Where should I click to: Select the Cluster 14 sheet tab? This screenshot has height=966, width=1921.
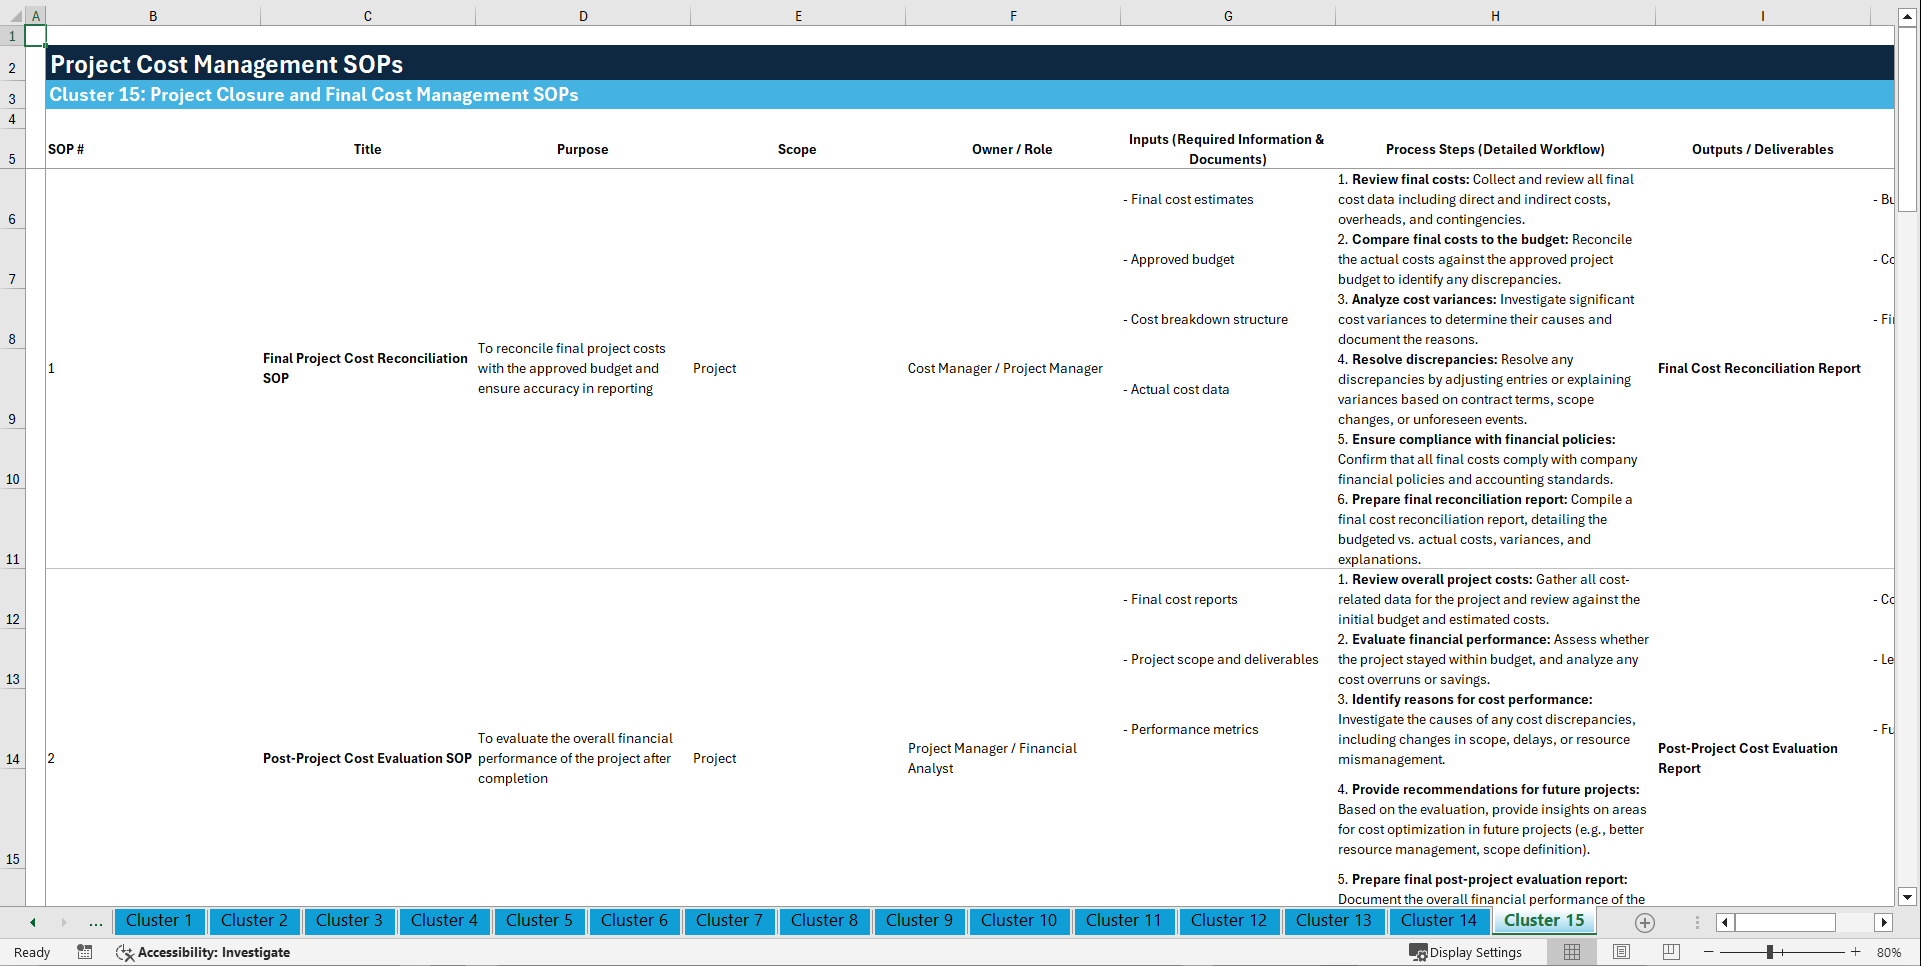(1439, 921)
